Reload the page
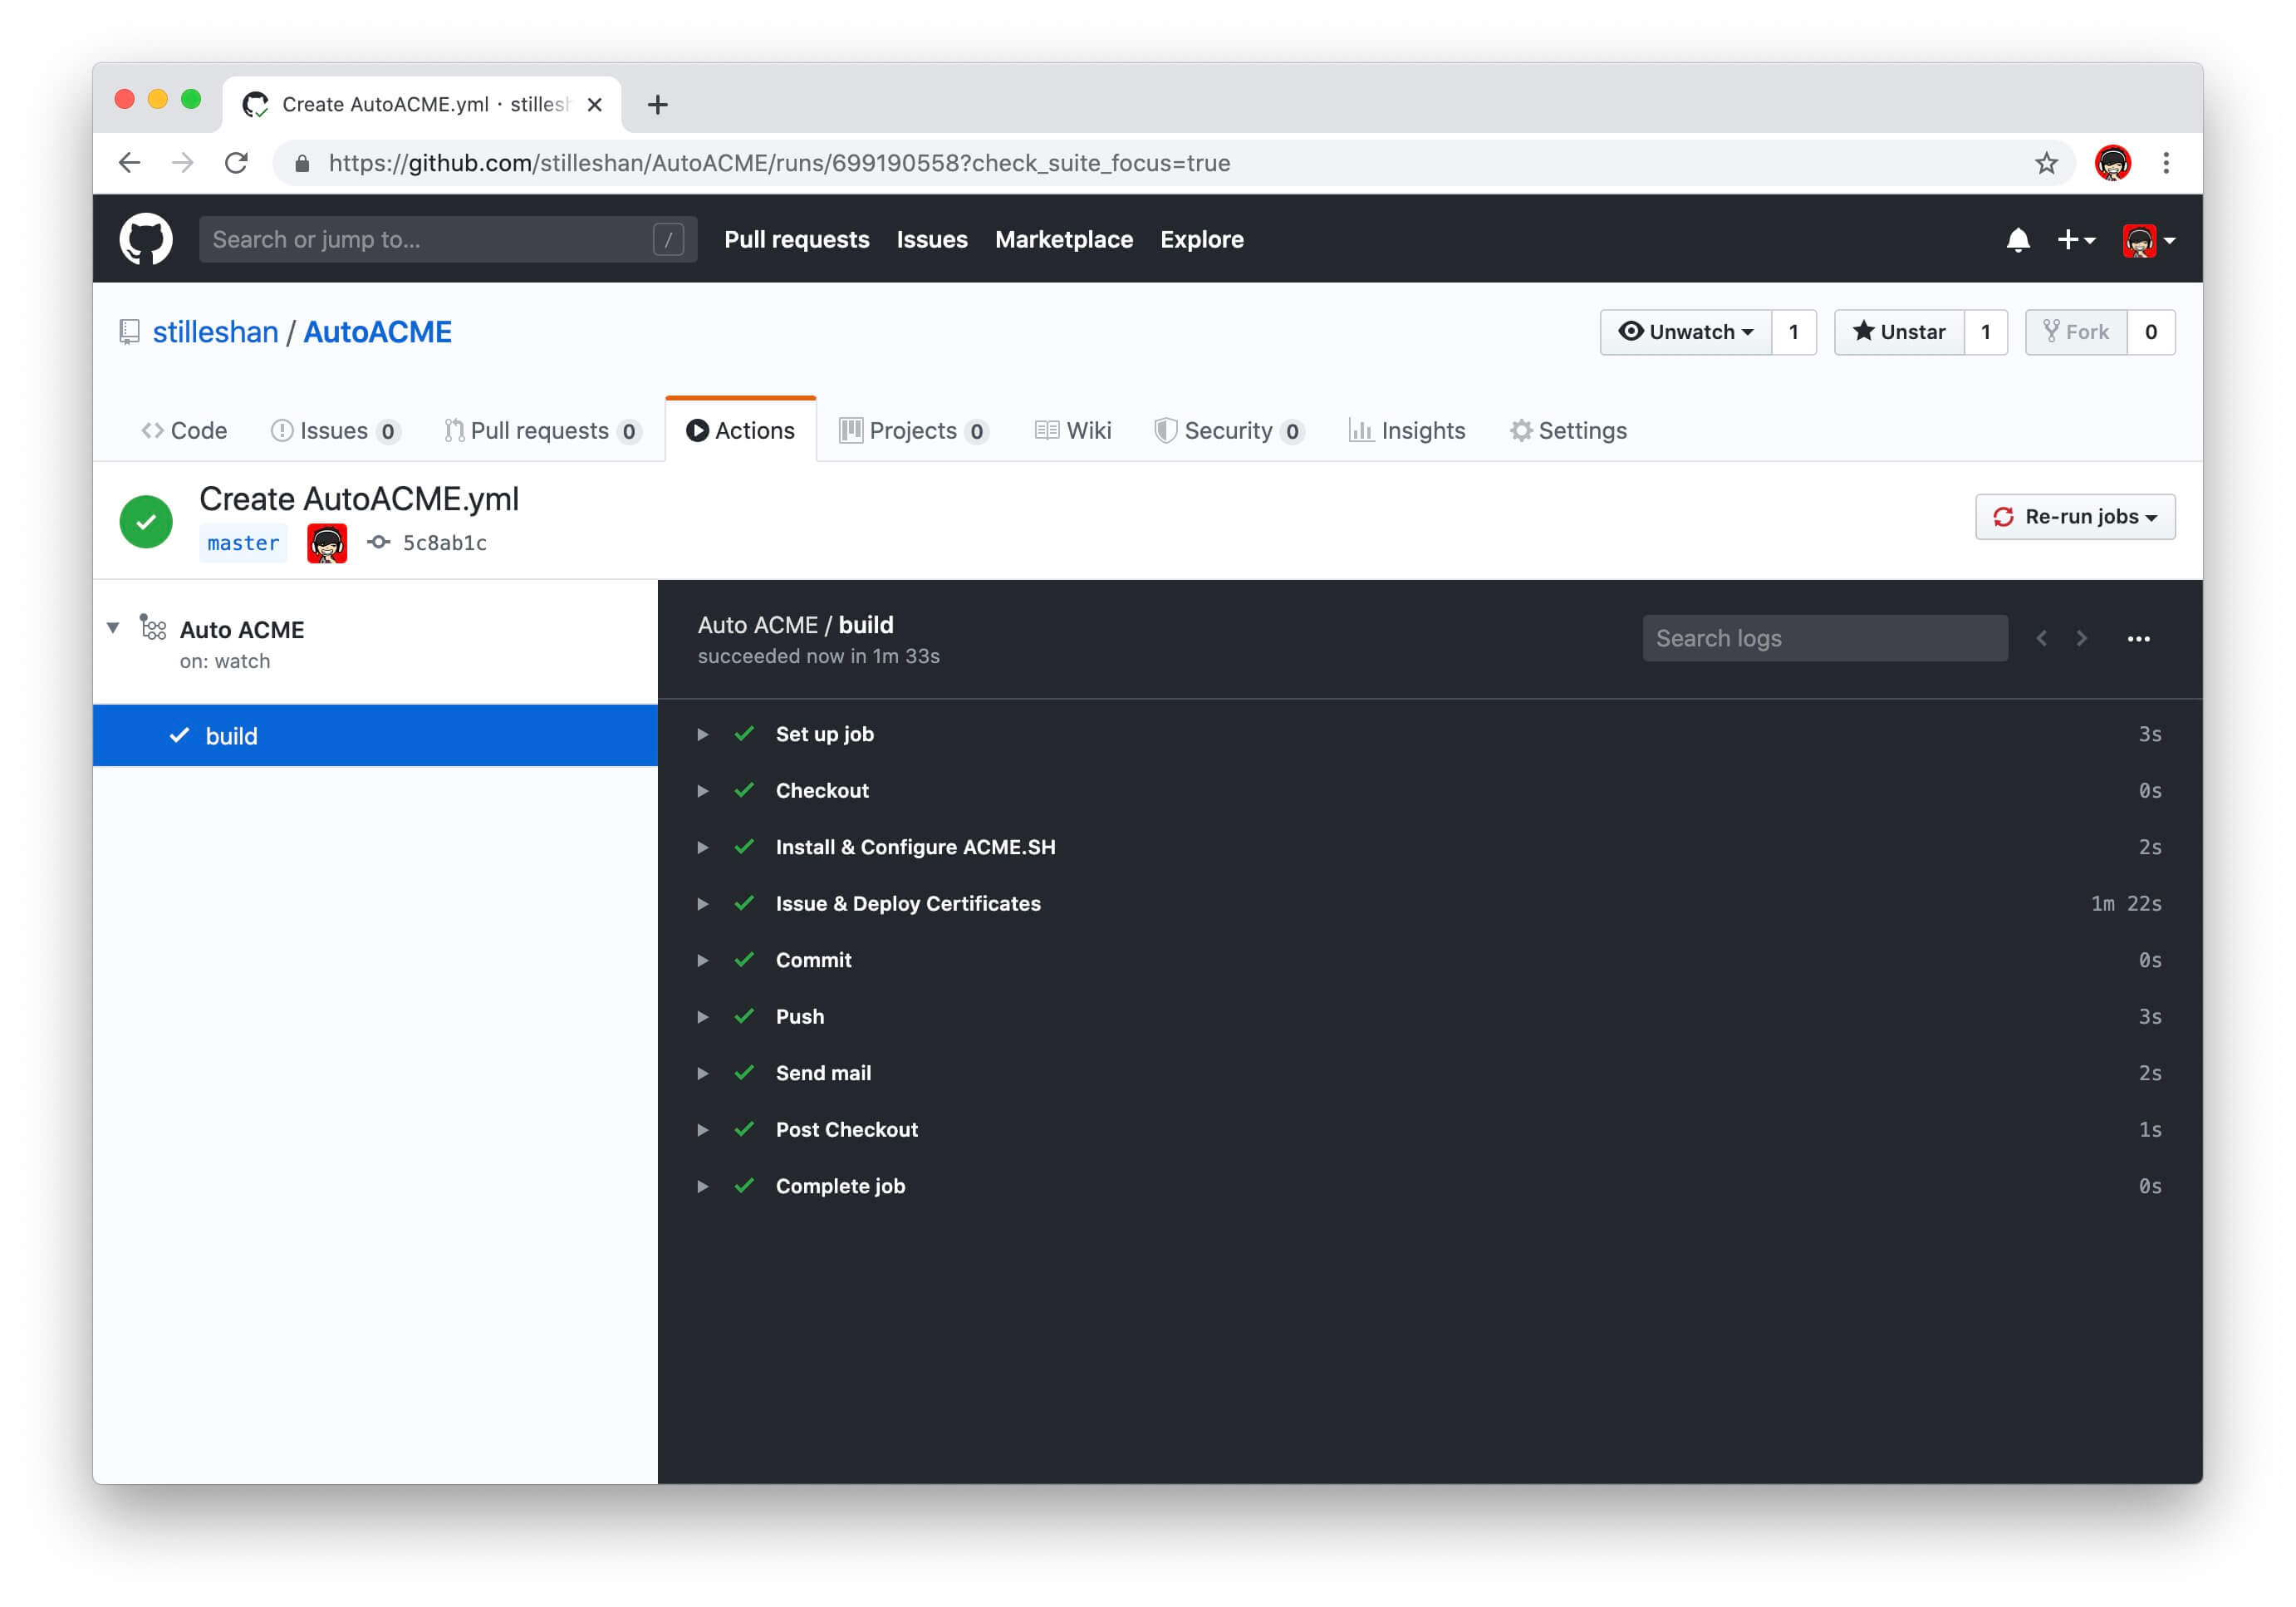The height and width of the screenshot is (1607, 2296). (237, 163)
